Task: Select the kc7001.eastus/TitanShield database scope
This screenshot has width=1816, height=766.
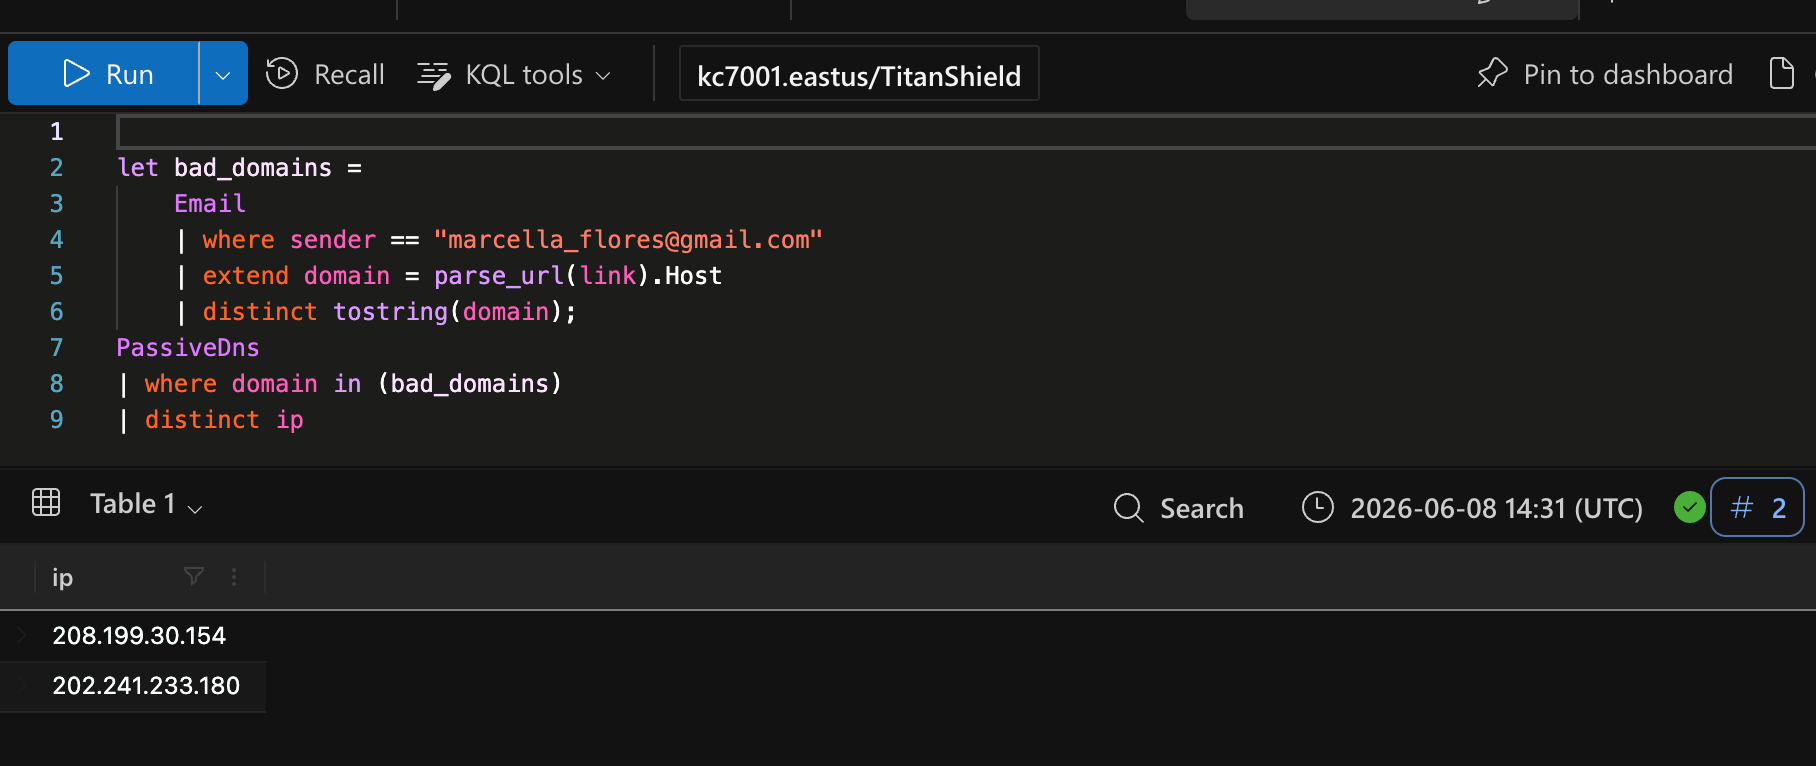Action: (859, 75)
